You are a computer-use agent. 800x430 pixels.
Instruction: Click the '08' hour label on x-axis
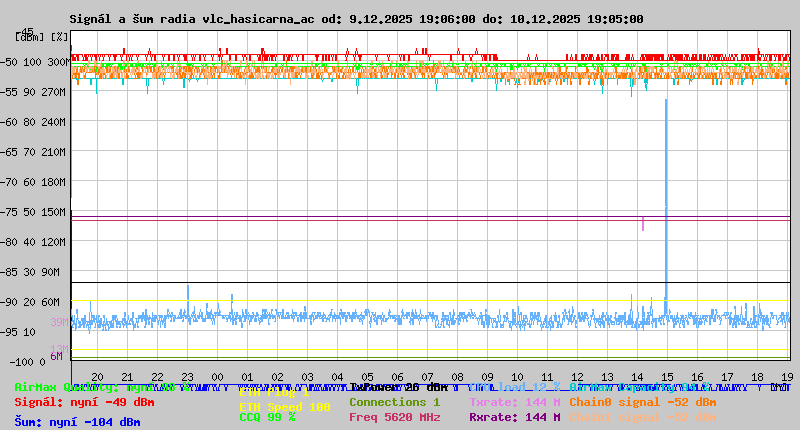457,377
